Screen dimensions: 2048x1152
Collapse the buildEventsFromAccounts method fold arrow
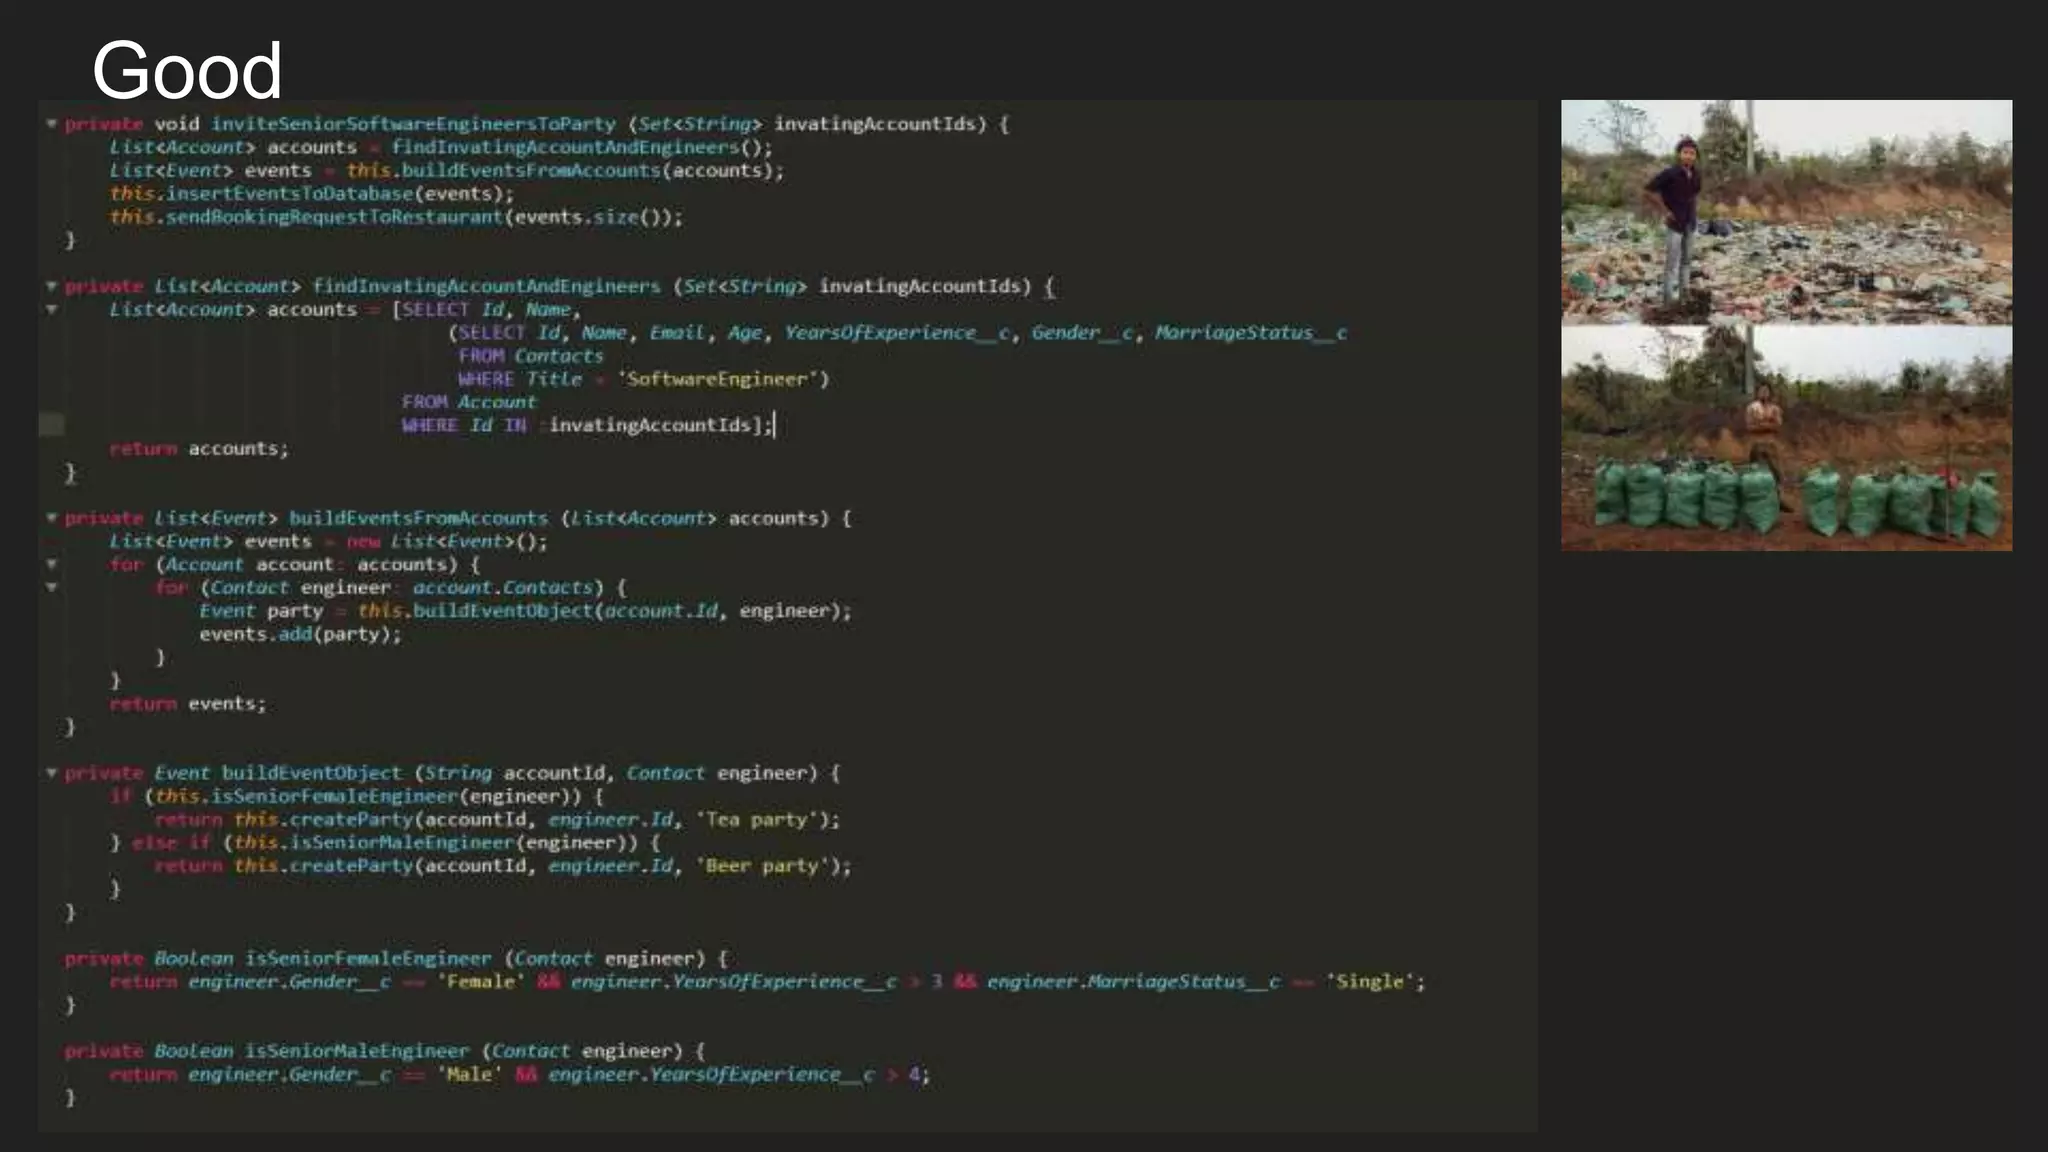tap(51, 518)
